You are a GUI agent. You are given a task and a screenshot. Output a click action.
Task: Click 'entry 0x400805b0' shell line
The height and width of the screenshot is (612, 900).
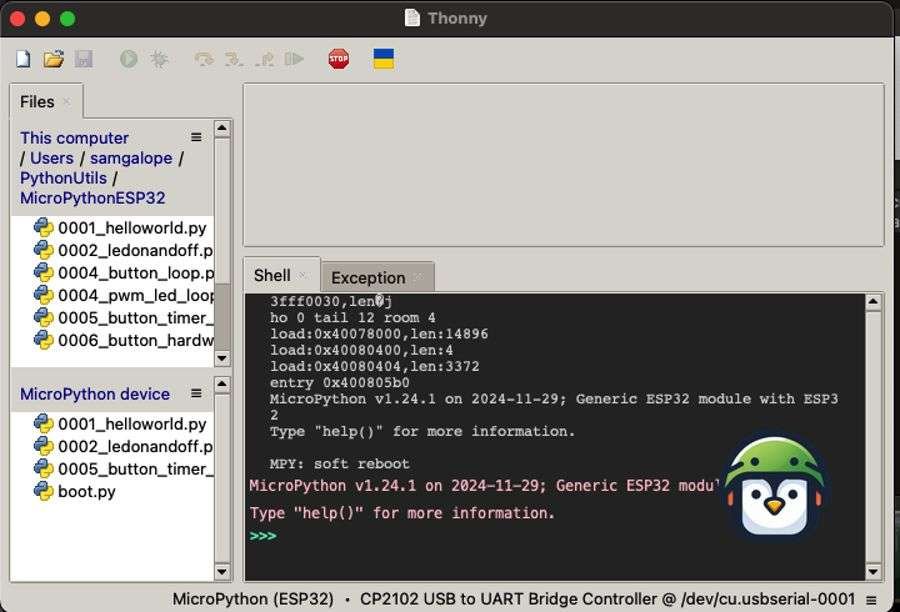(x=339, y=382)
